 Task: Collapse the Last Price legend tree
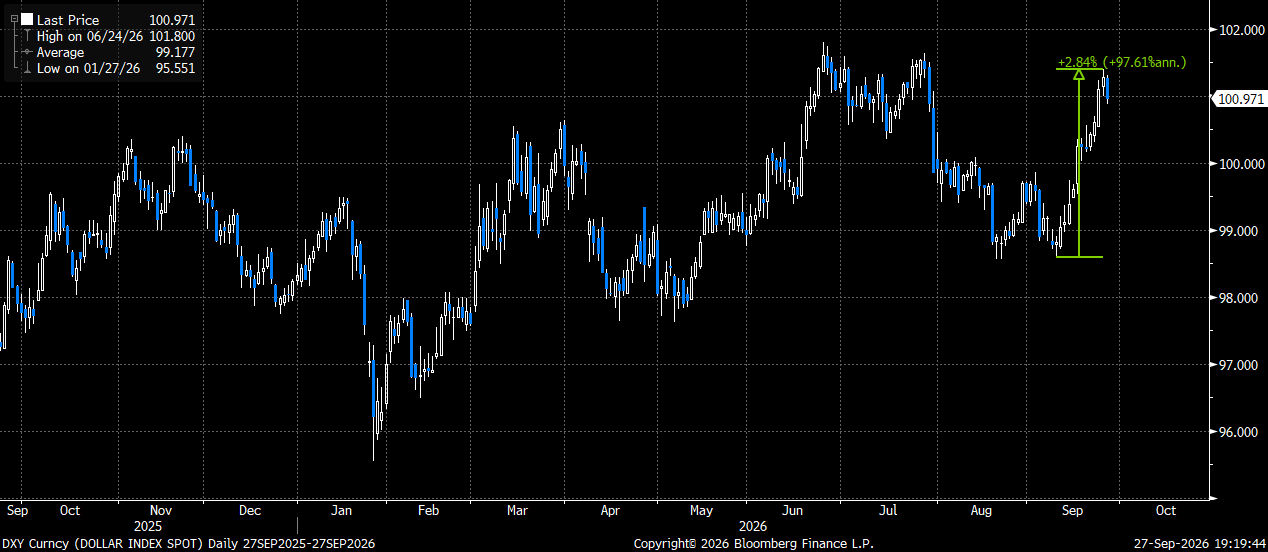coord(12,20)
